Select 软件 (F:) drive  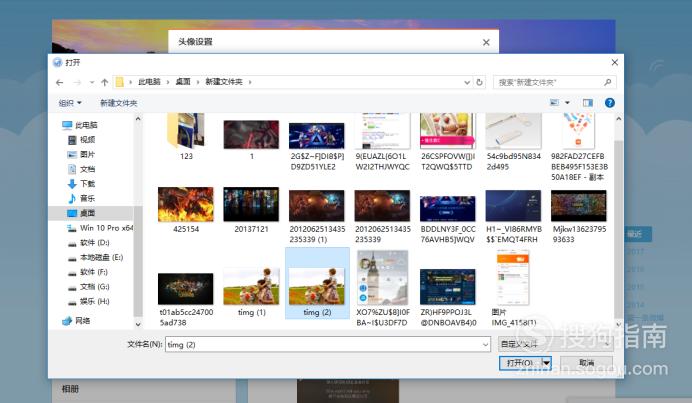(88, 272)
